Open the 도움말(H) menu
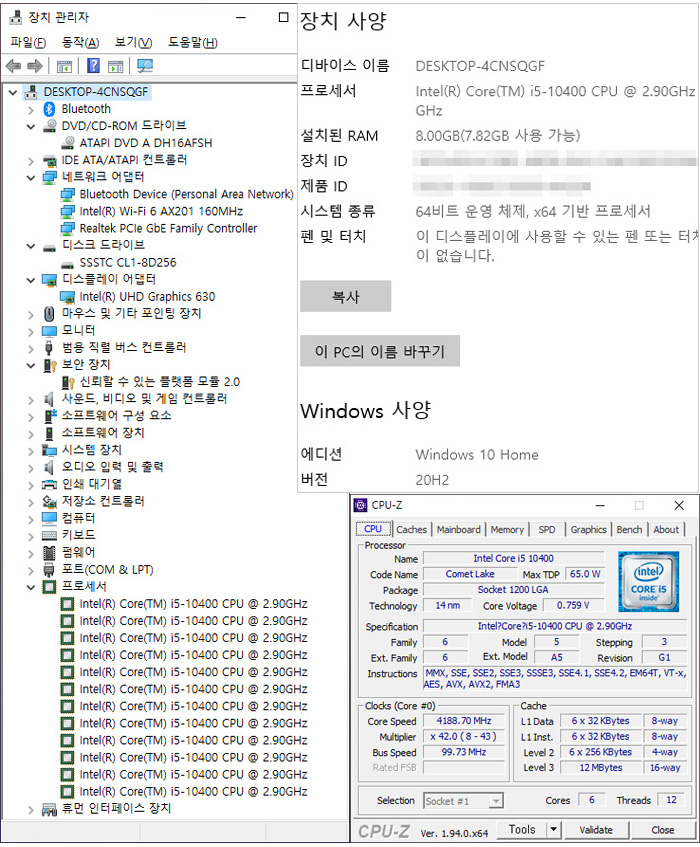Screen dimensions: 700x847 (x=193, y=42)
